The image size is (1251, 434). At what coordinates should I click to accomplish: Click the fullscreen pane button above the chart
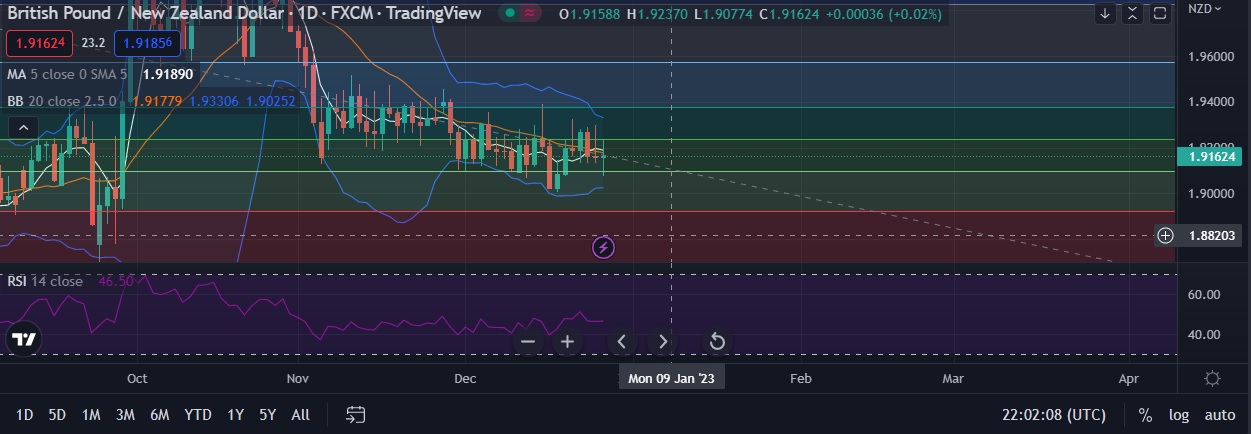click(1160, 14)
